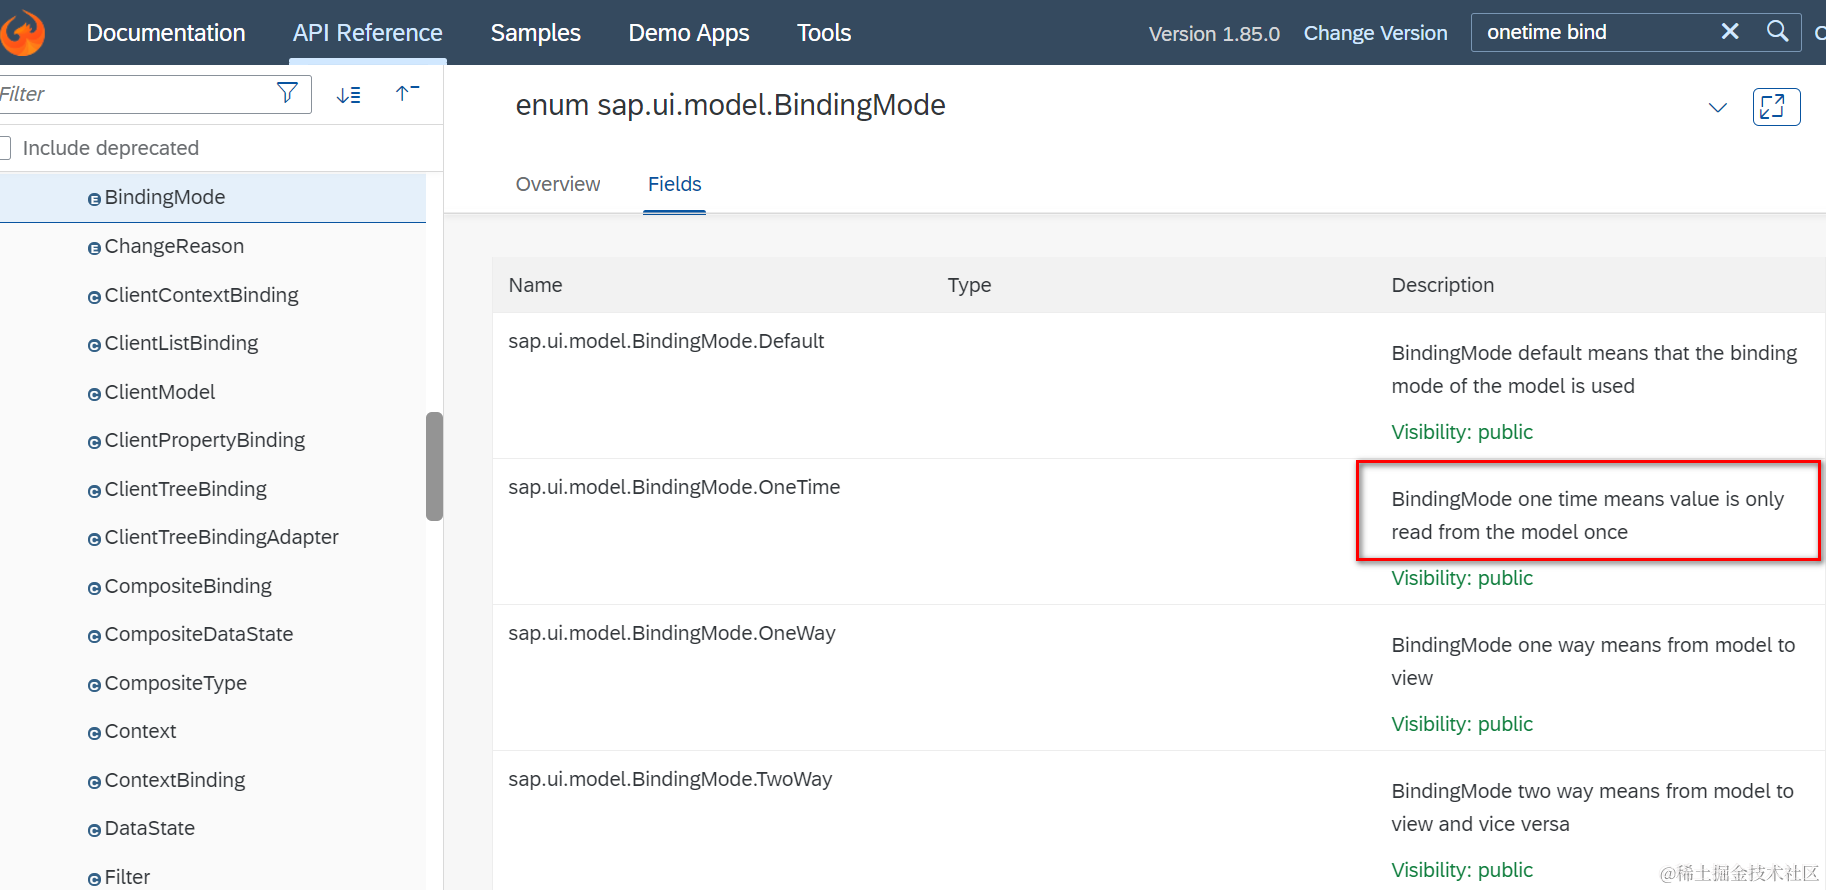Viewport: 1826px width, 890px height.
Task: Click the enum icon beside BindingMode
Action: pos(94,199)
